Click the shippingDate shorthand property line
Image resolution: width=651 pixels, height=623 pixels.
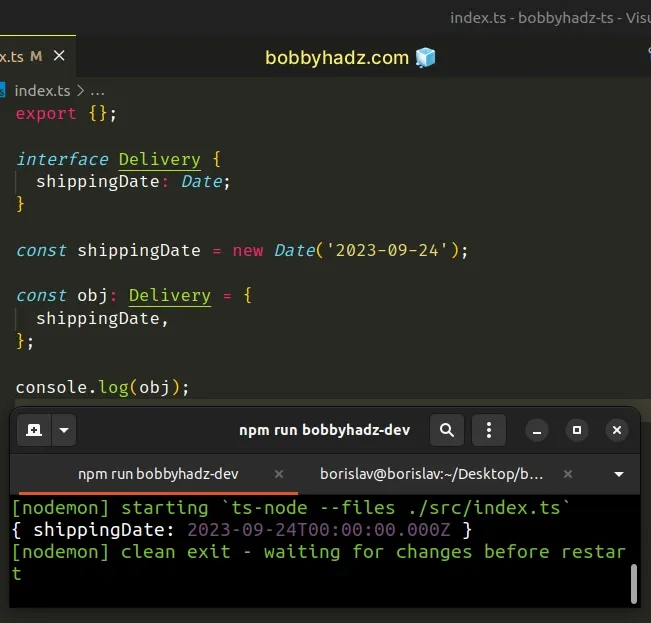click(x=102, y=319)
